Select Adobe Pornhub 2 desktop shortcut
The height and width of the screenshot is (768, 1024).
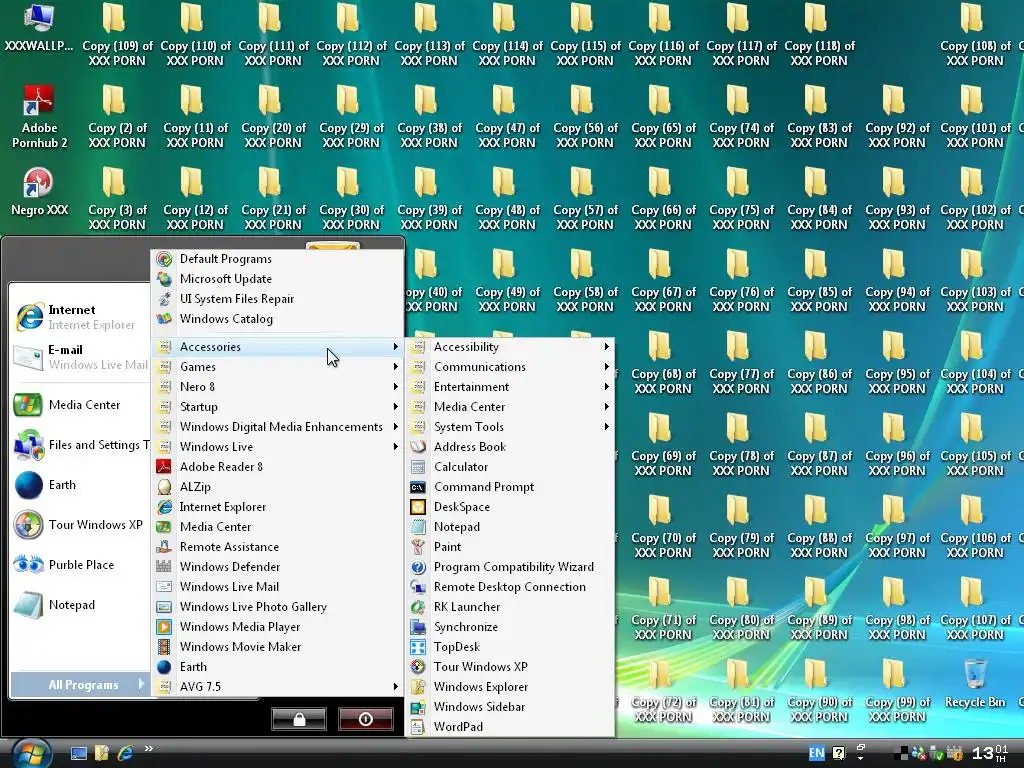point(39,118)
